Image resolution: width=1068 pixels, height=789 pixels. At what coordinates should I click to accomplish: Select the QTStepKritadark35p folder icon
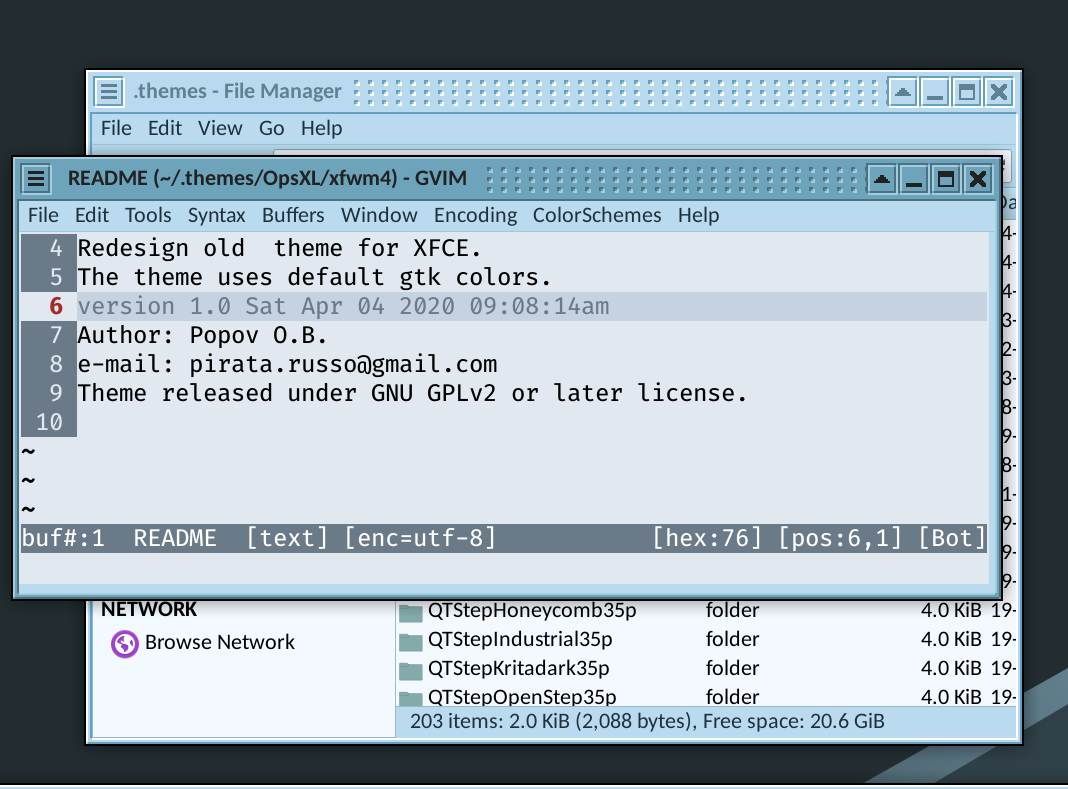click(x=410, y=670)
